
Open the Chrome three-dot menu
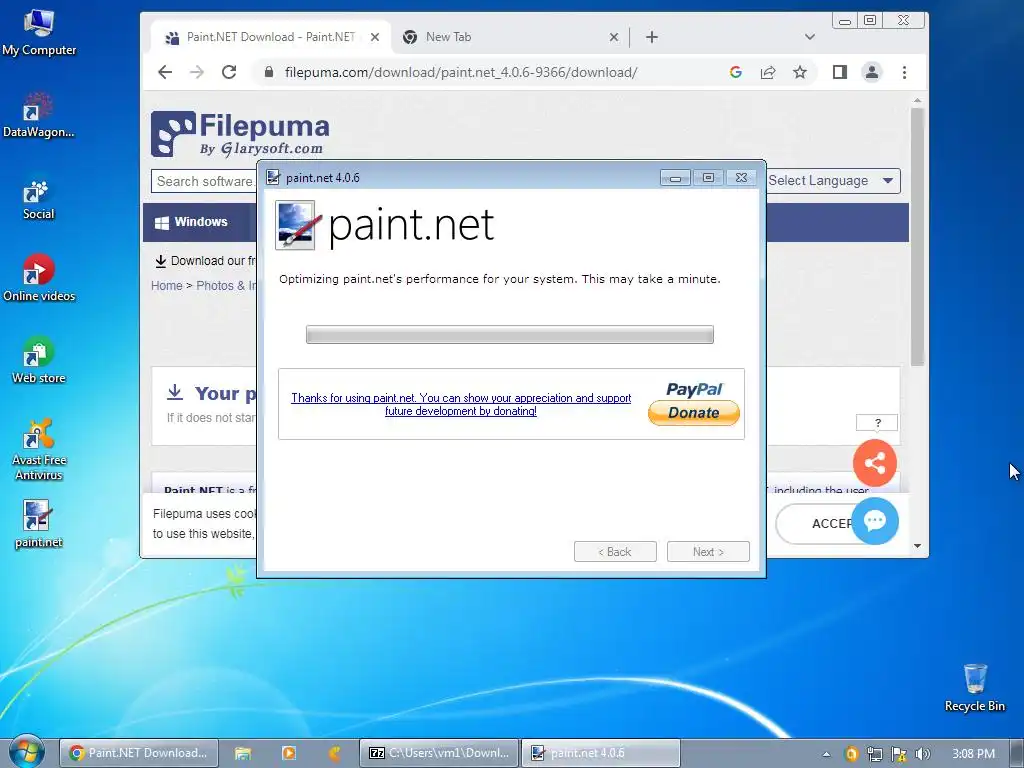point(904,72)
